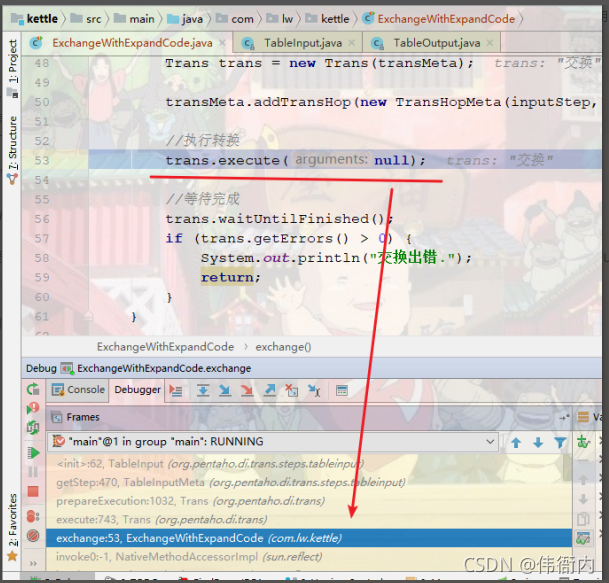
Task: Click the star icon under Favorites
Action: [x=12, y=556]
